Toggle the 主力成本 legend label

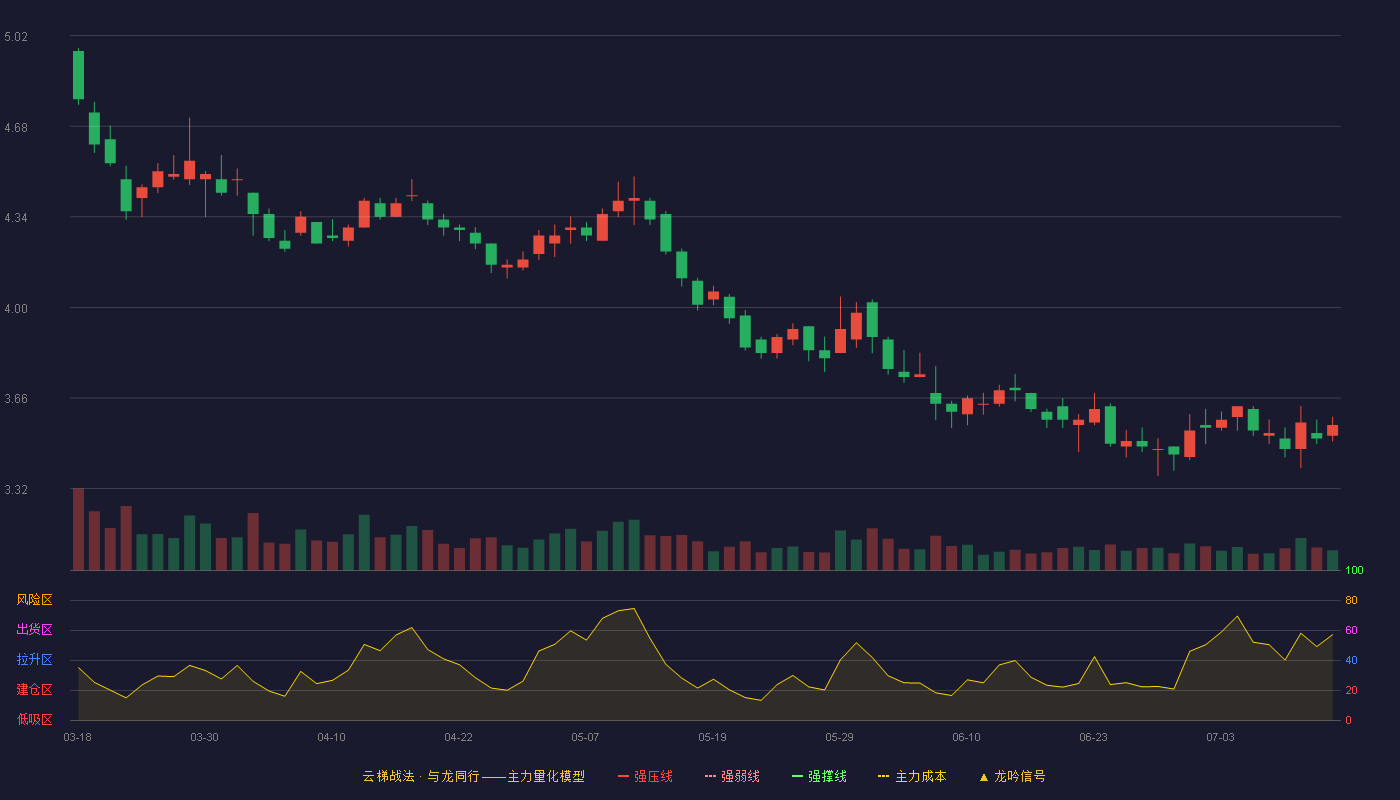920,776
